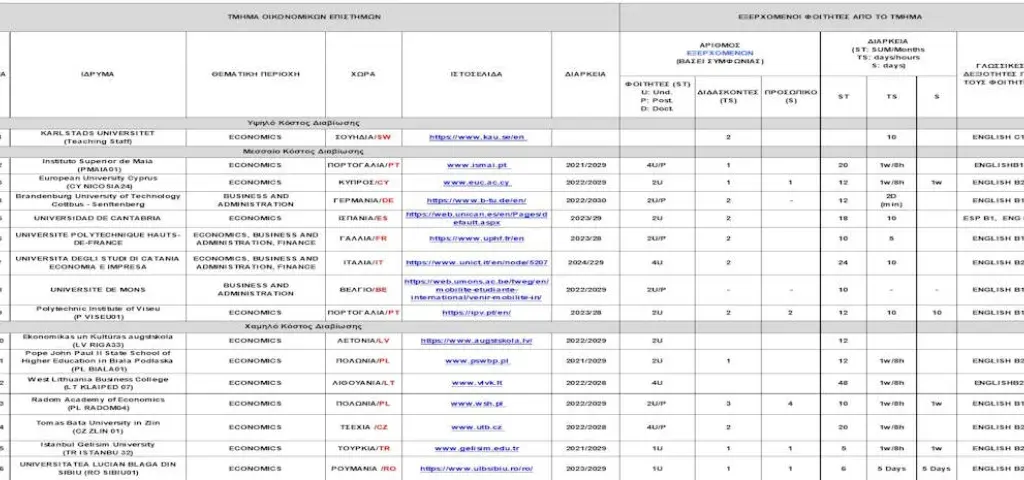The image size is (1024, 480).
Task: Click the European University Cyprus cell
Action: [98, 182]
